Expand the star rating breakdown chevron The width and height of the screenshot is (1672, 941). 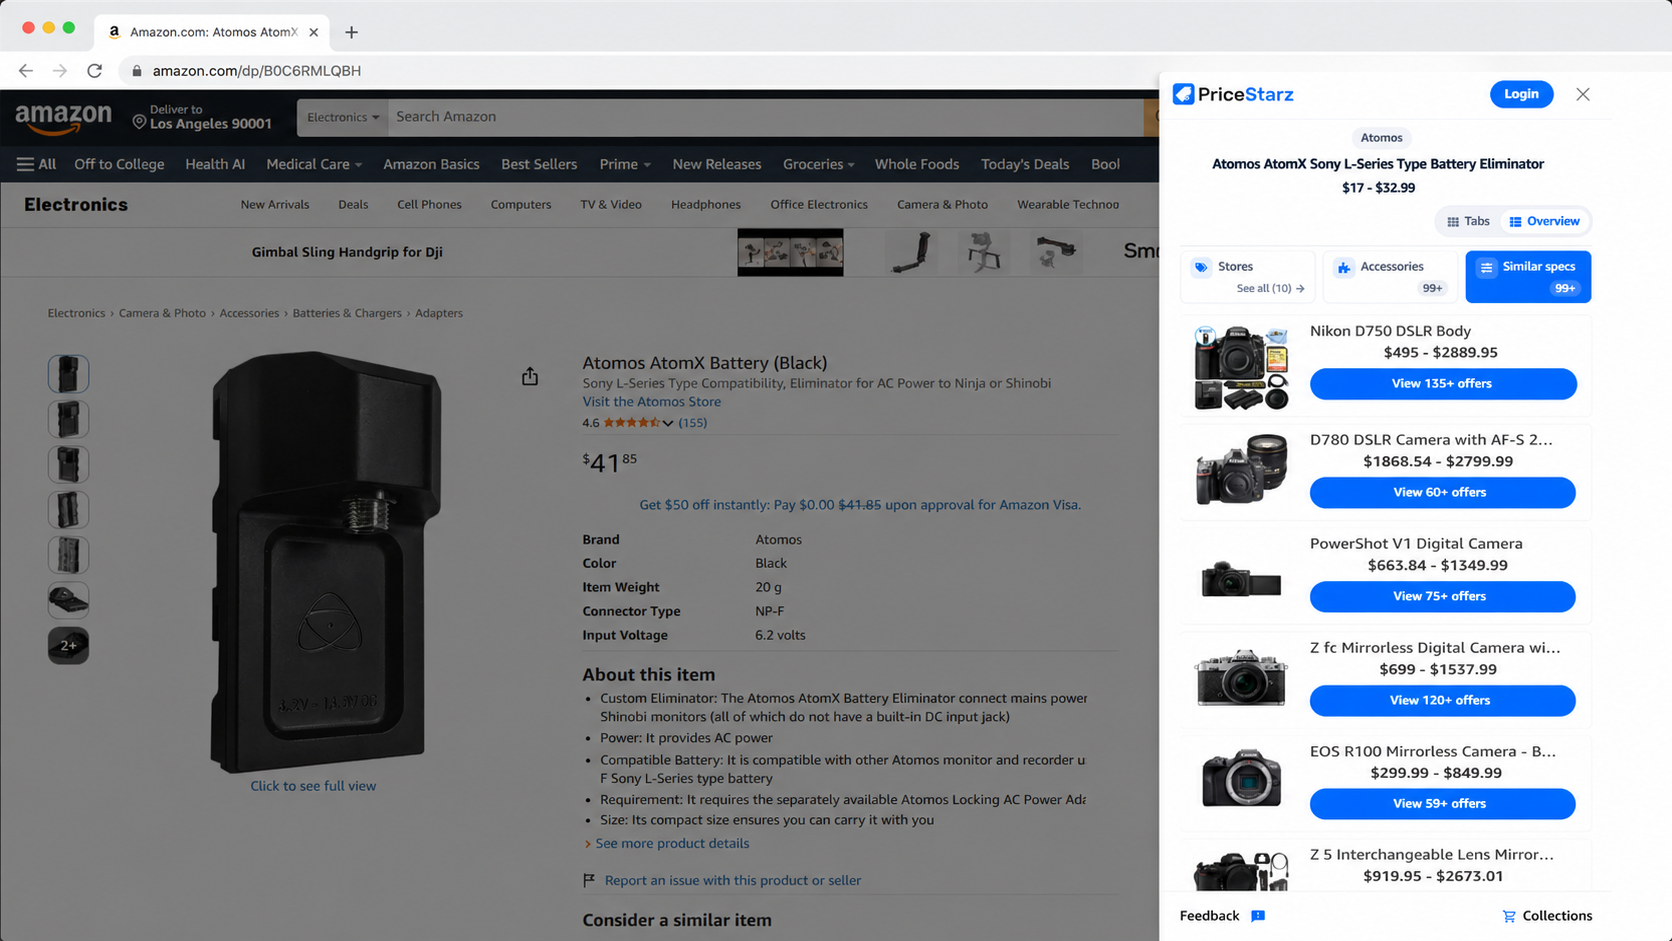(x=668, y=423)
